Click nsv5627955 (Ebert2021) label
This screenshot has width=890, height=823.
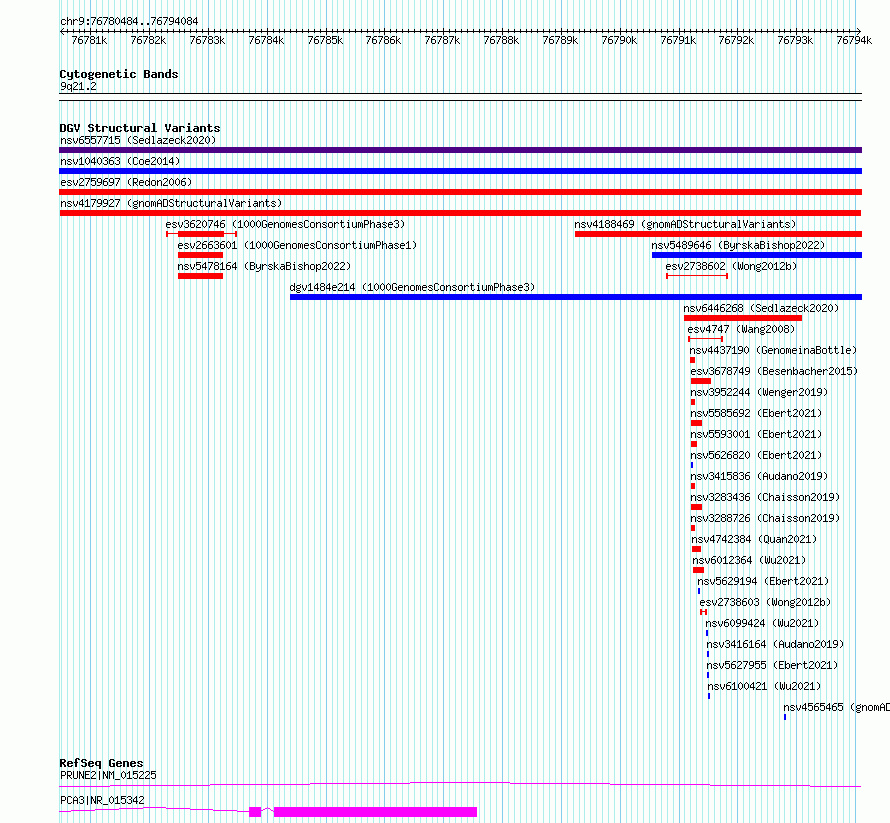(x=772, y=665)
